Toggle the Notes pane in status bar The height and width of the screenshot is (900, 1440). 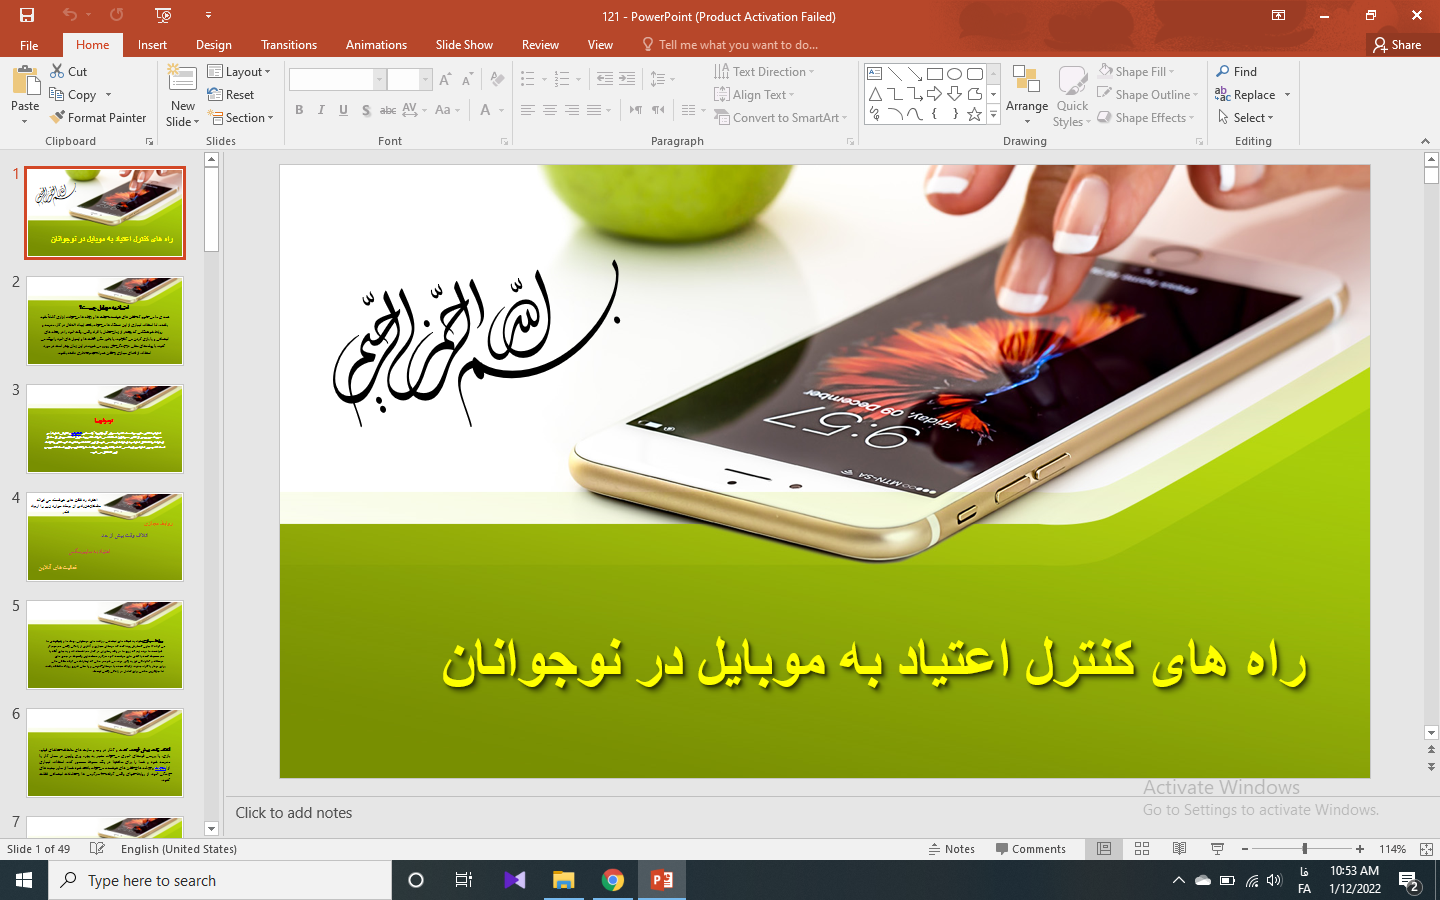(x=951, y=849)
